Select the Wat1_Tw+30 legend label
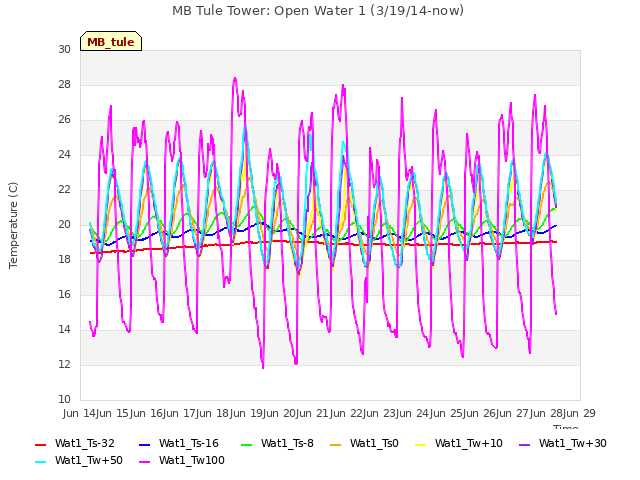The image size is (640, 480). tap(572, 443)
